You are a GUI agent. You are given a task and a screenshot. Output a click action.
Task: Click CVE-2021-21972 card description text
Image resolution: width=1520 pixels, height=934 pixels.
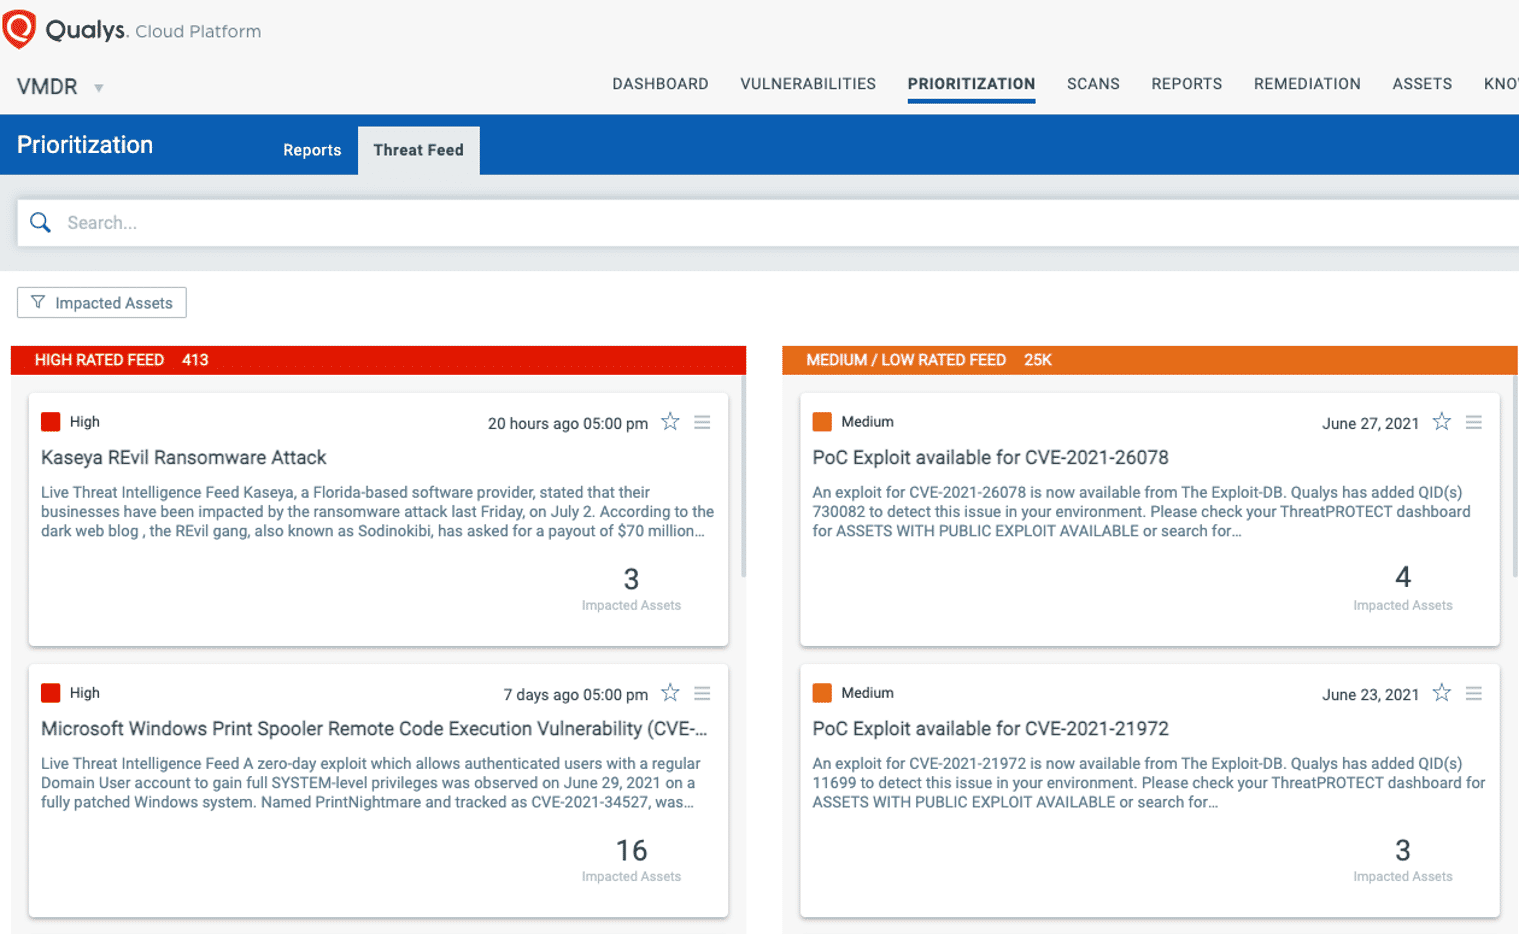(1148, 783)
